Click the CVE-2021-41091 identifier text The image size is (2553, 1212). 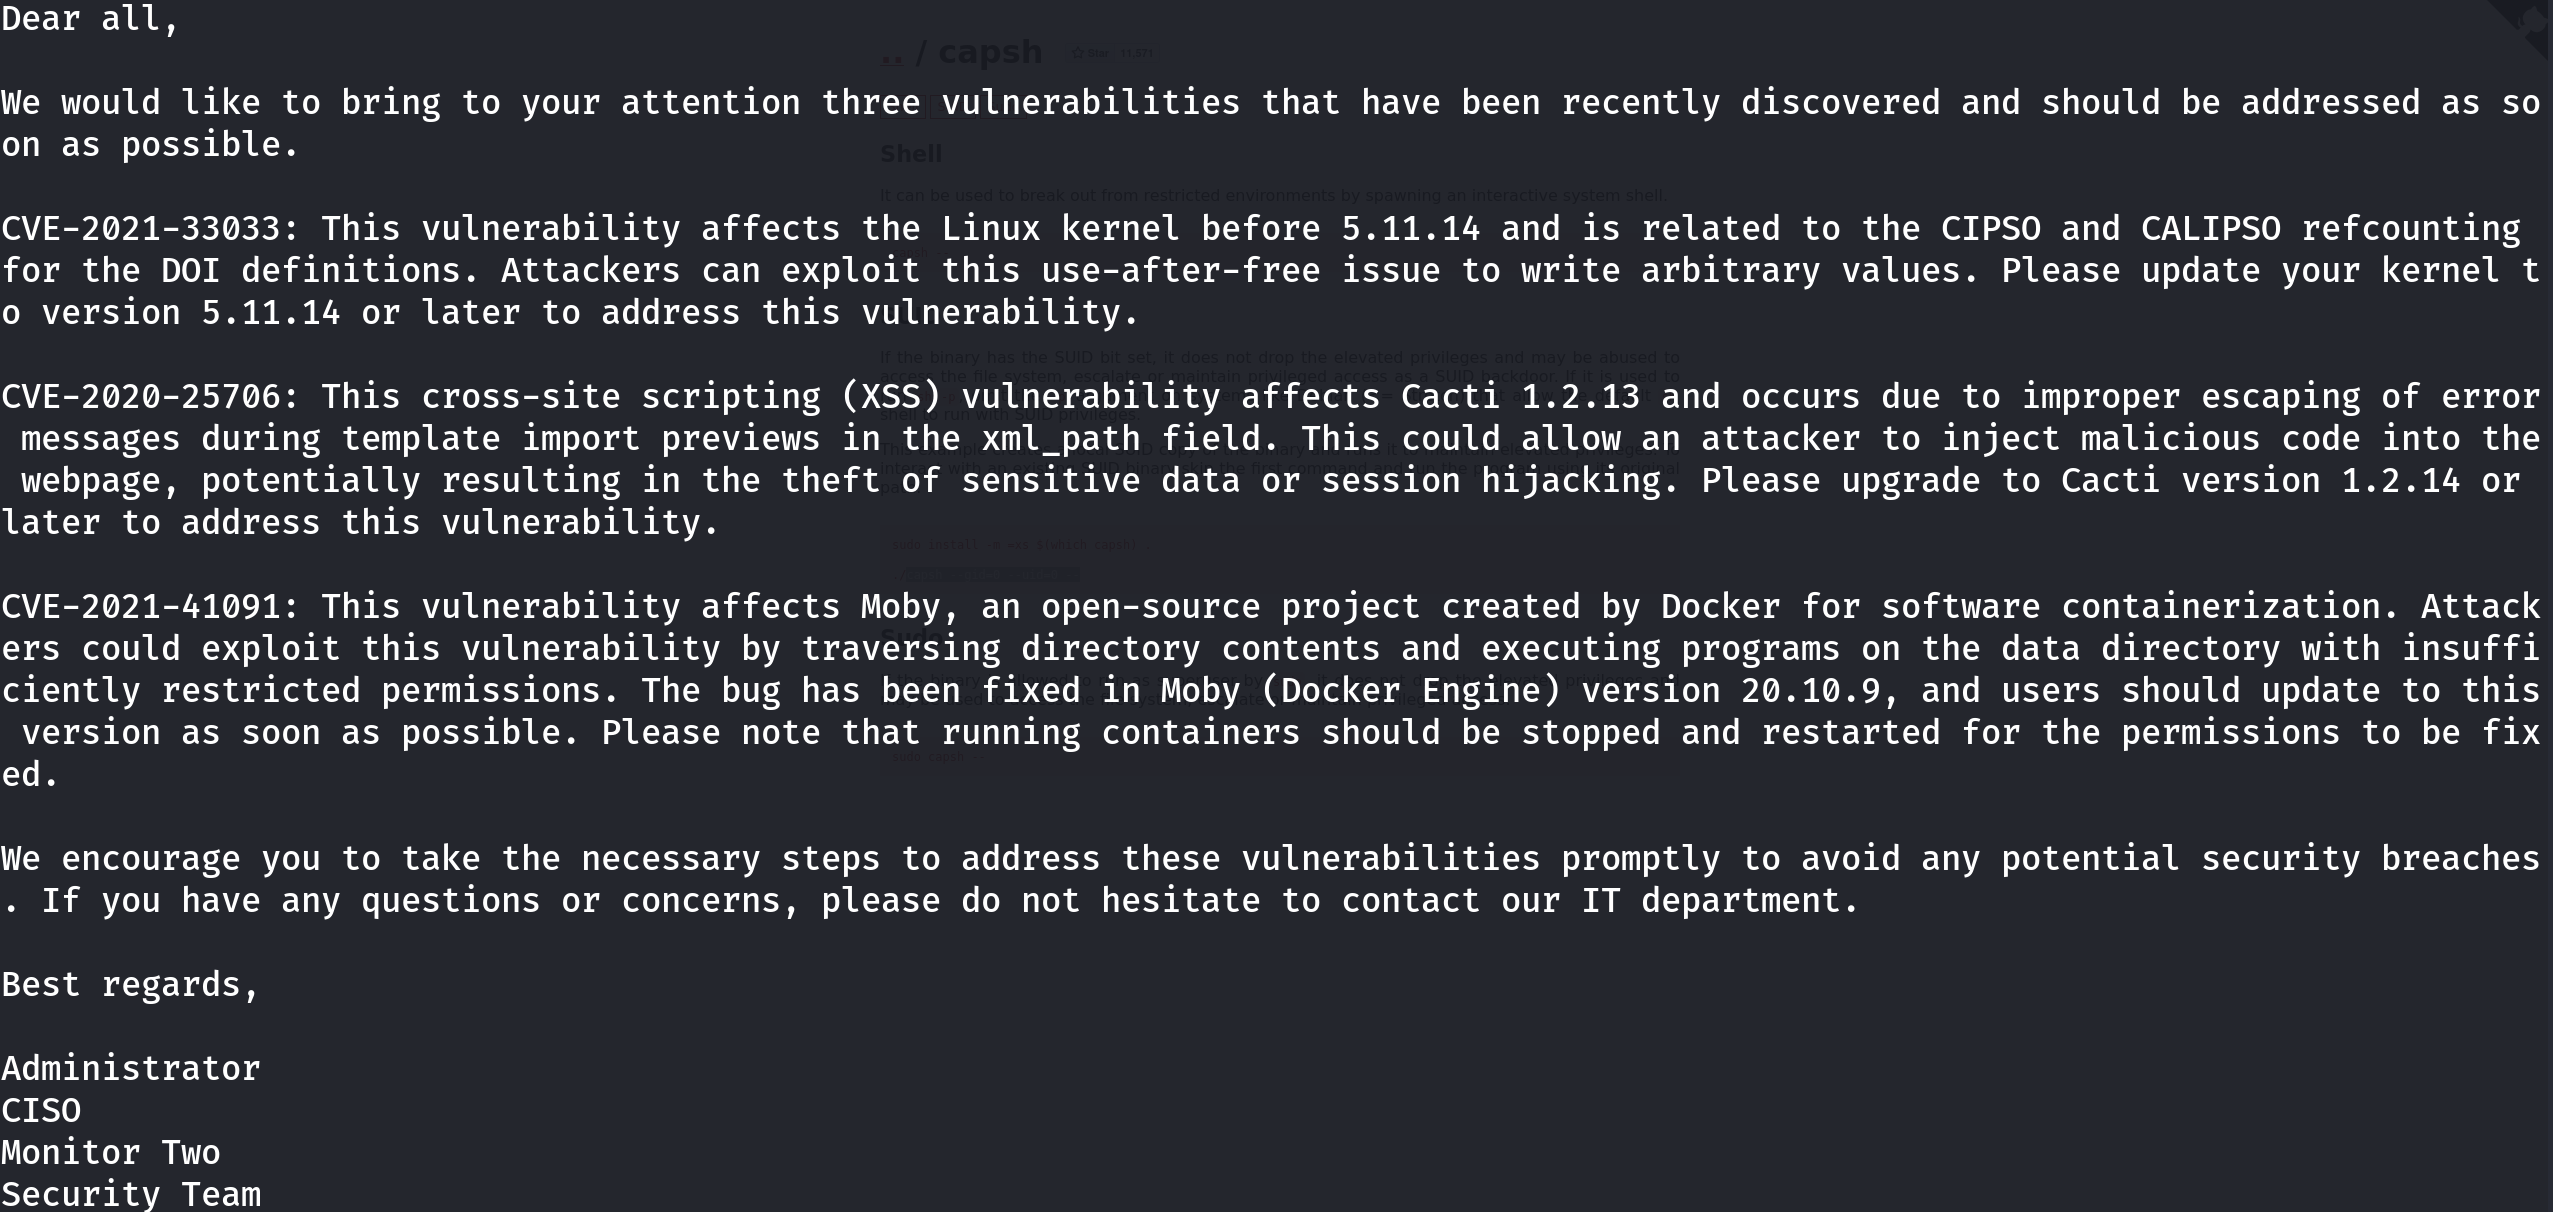[x=141, y=607]
